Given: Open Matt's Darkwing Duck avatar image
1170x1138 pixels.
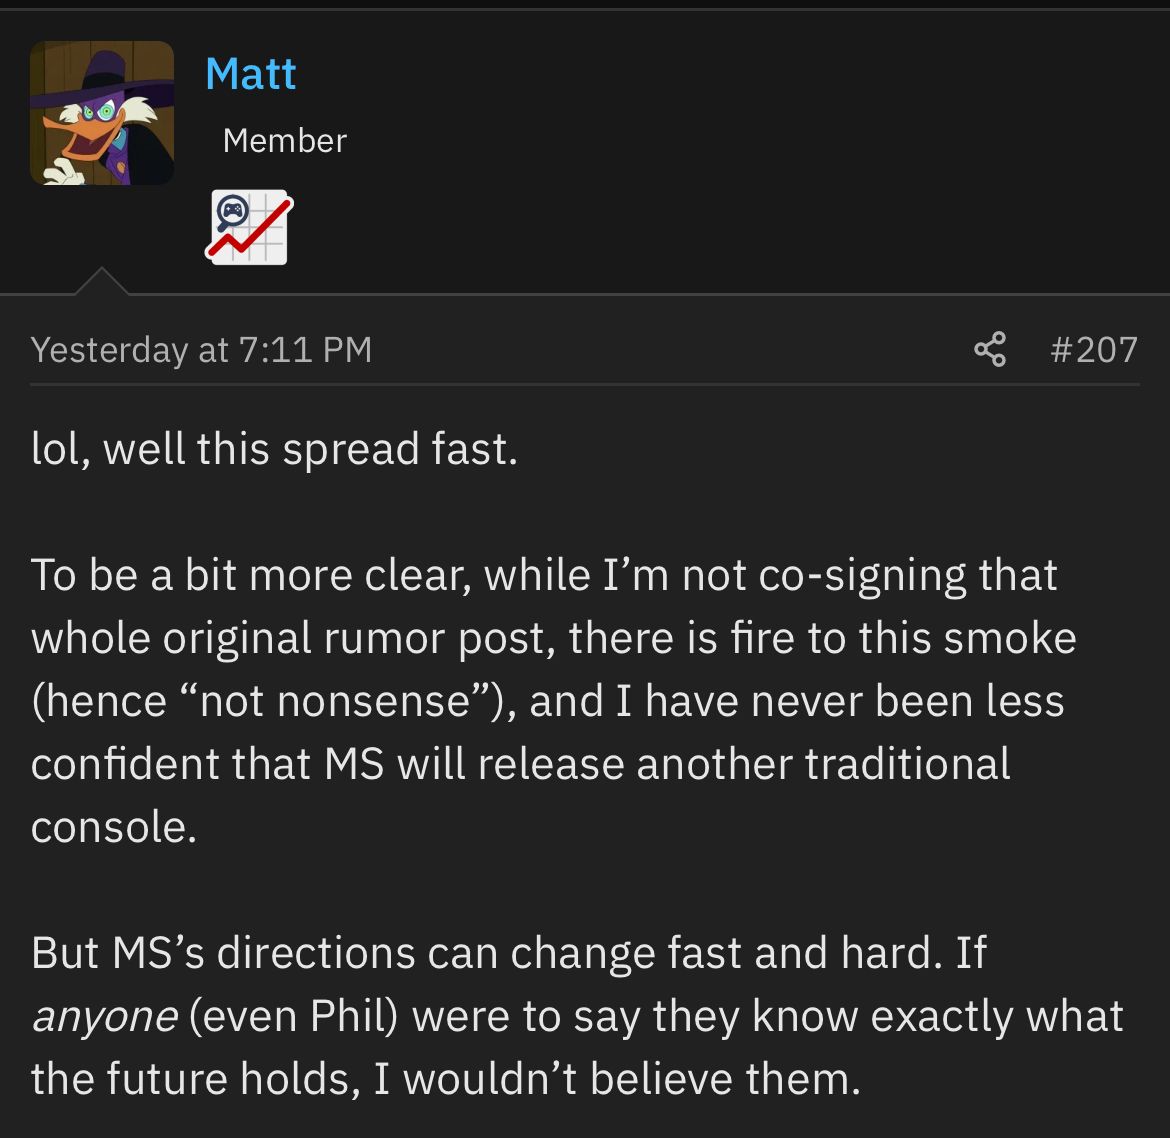Looking at the screenshot, I should (x=102, y=113).
